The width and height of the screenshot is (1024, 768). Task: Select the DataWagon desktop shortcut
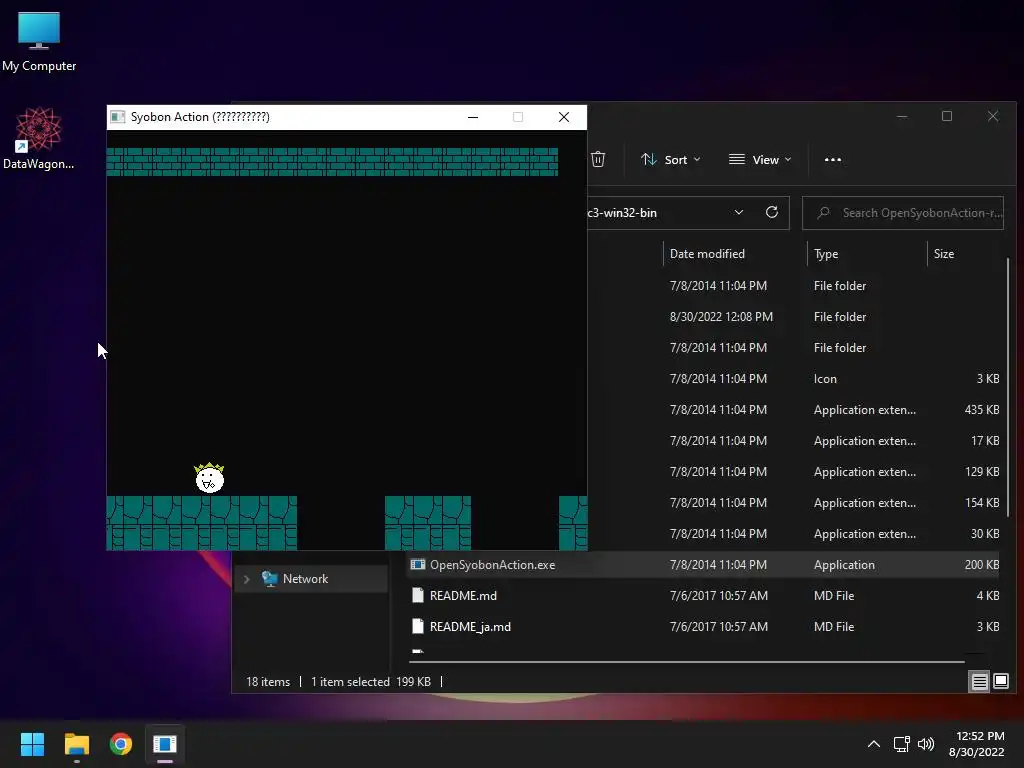coord(39,138)
